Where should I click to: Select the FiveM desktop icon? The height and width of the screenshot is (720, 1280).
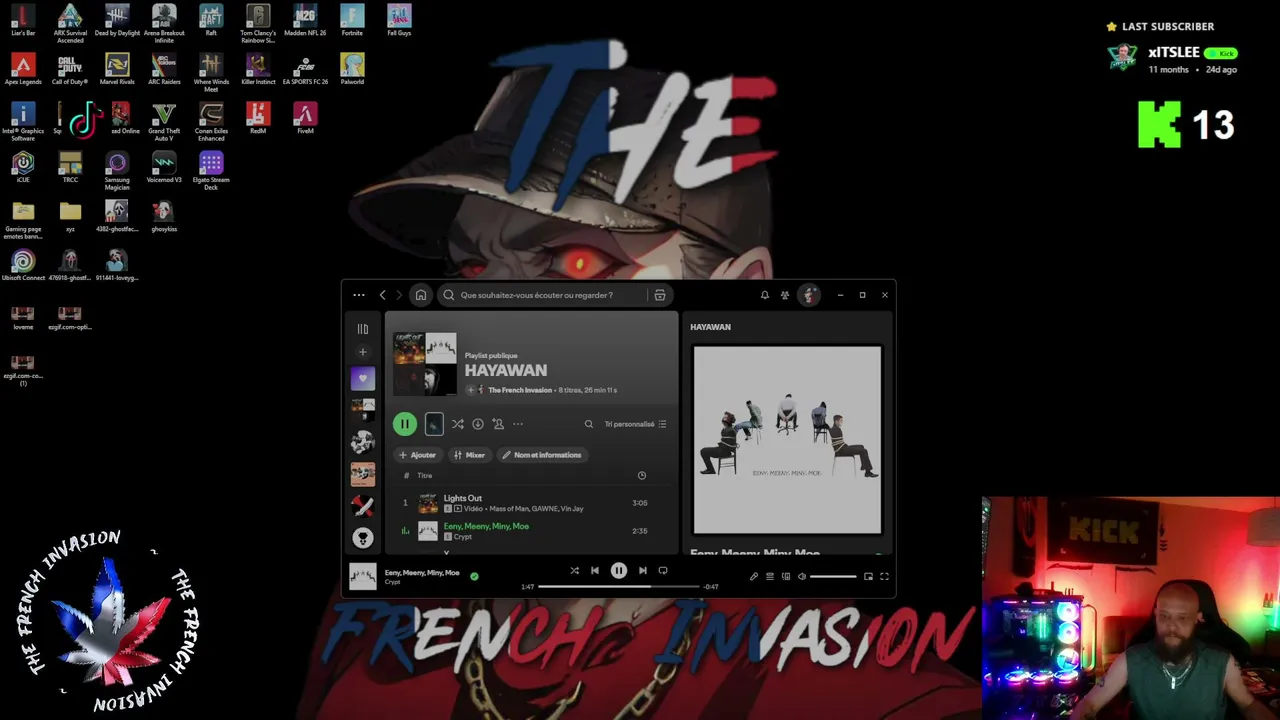(305, 119)
